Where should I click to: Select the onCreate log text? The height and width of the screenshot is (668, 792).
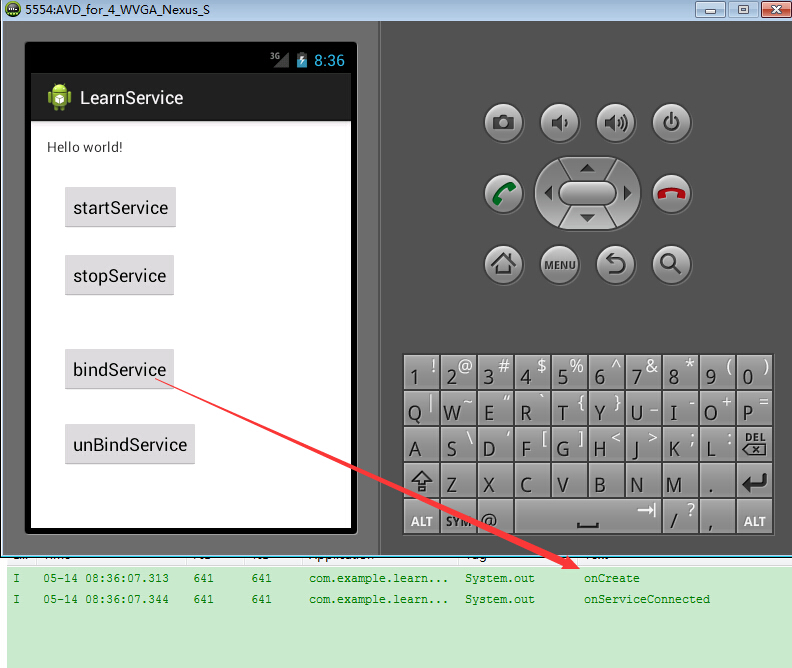tap(611, 578)
